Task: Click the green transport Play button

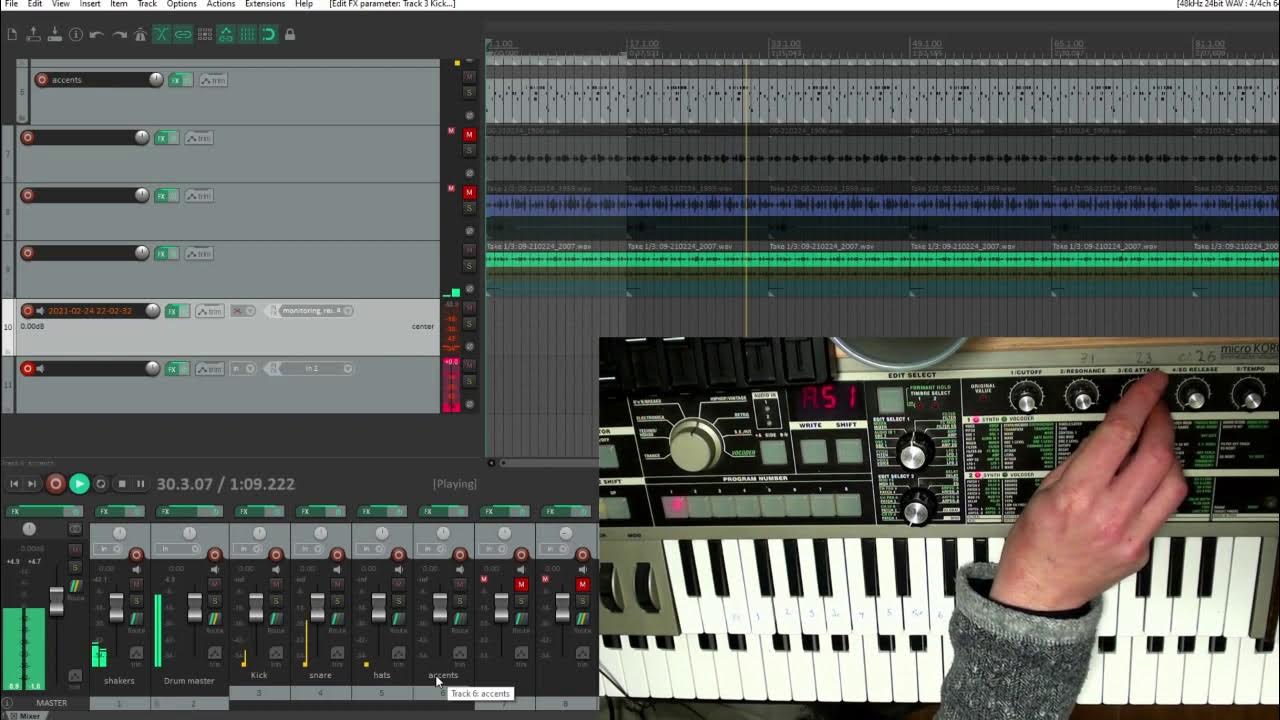Action: 79,484
